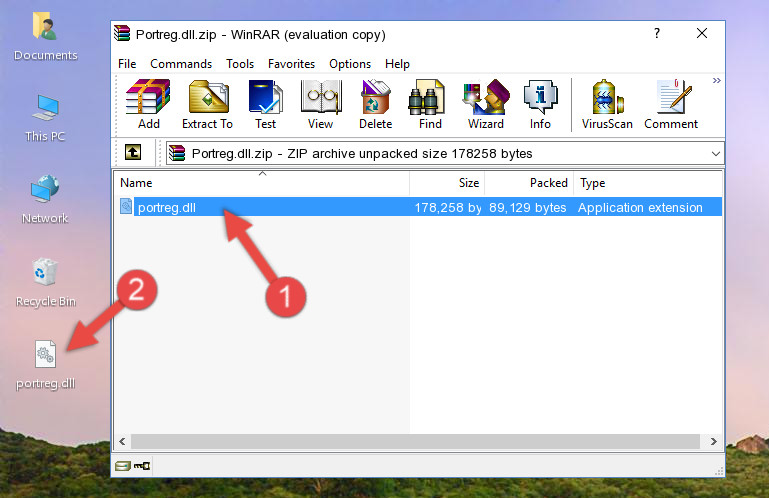The height and width of the screenshot is (498, 769).
Task: Open the Find binoculars tool
Action: (430, 104)
